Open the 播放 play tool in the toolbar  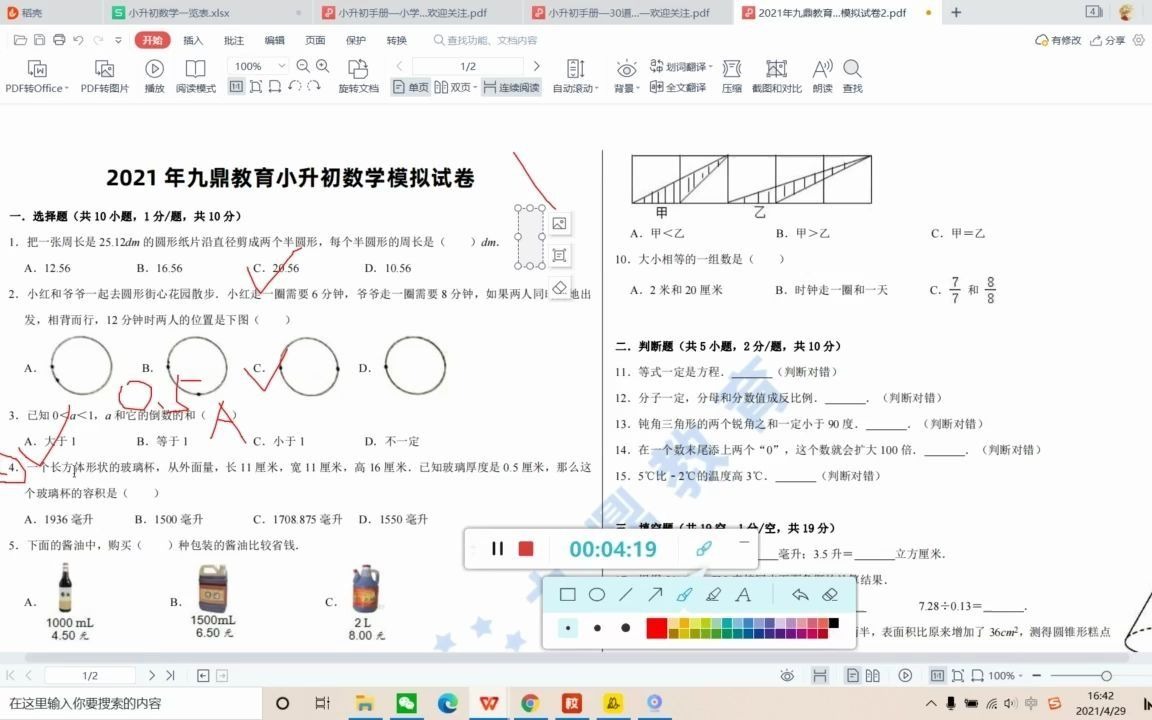(154, 75)
